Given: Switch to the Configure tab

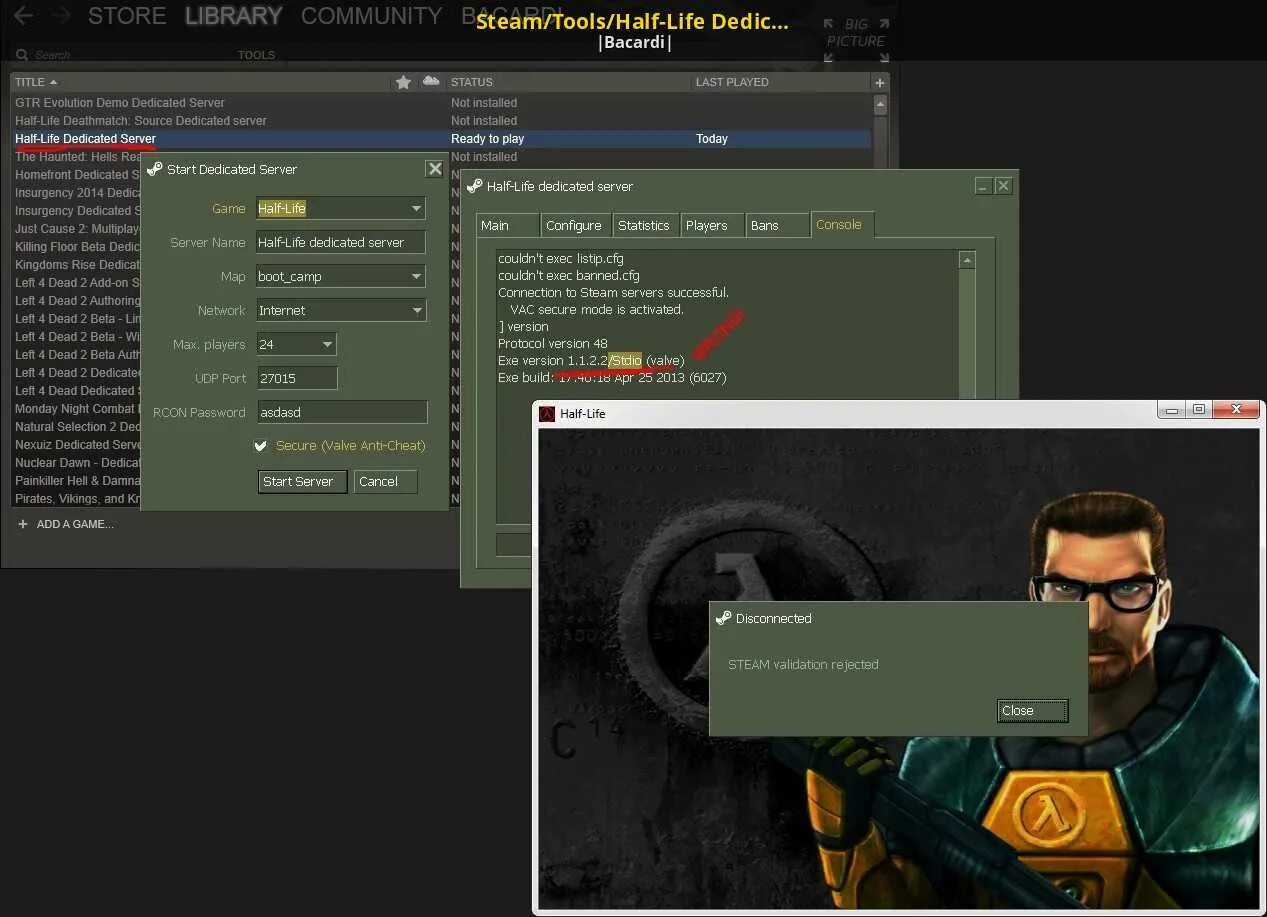Looking at the screenshot, I should 574,225.
